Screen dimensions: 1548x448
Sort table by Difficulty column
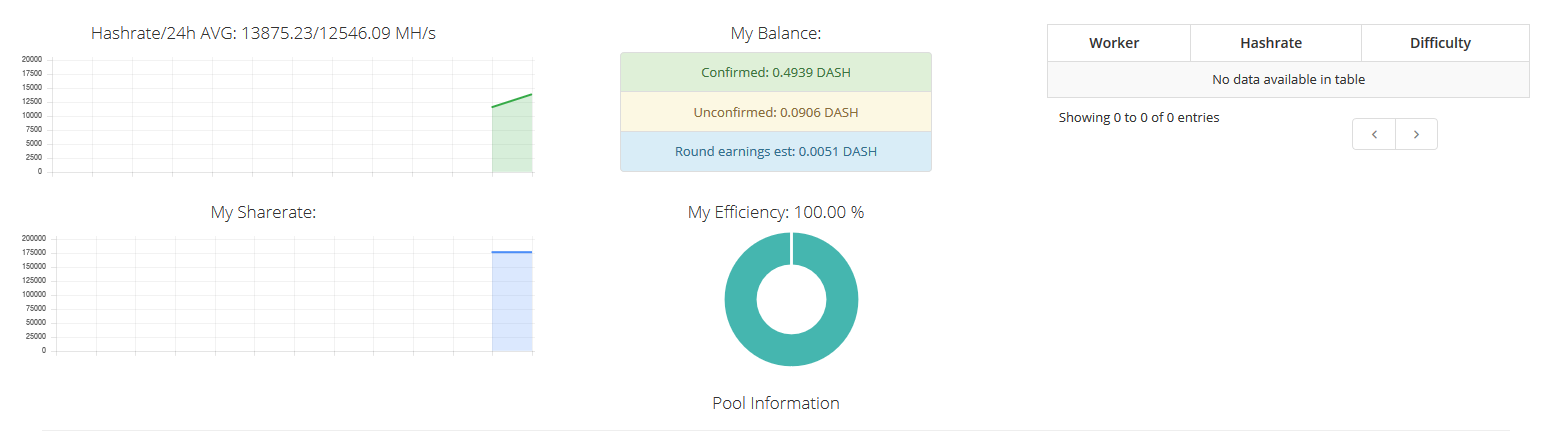(1445, 43)
